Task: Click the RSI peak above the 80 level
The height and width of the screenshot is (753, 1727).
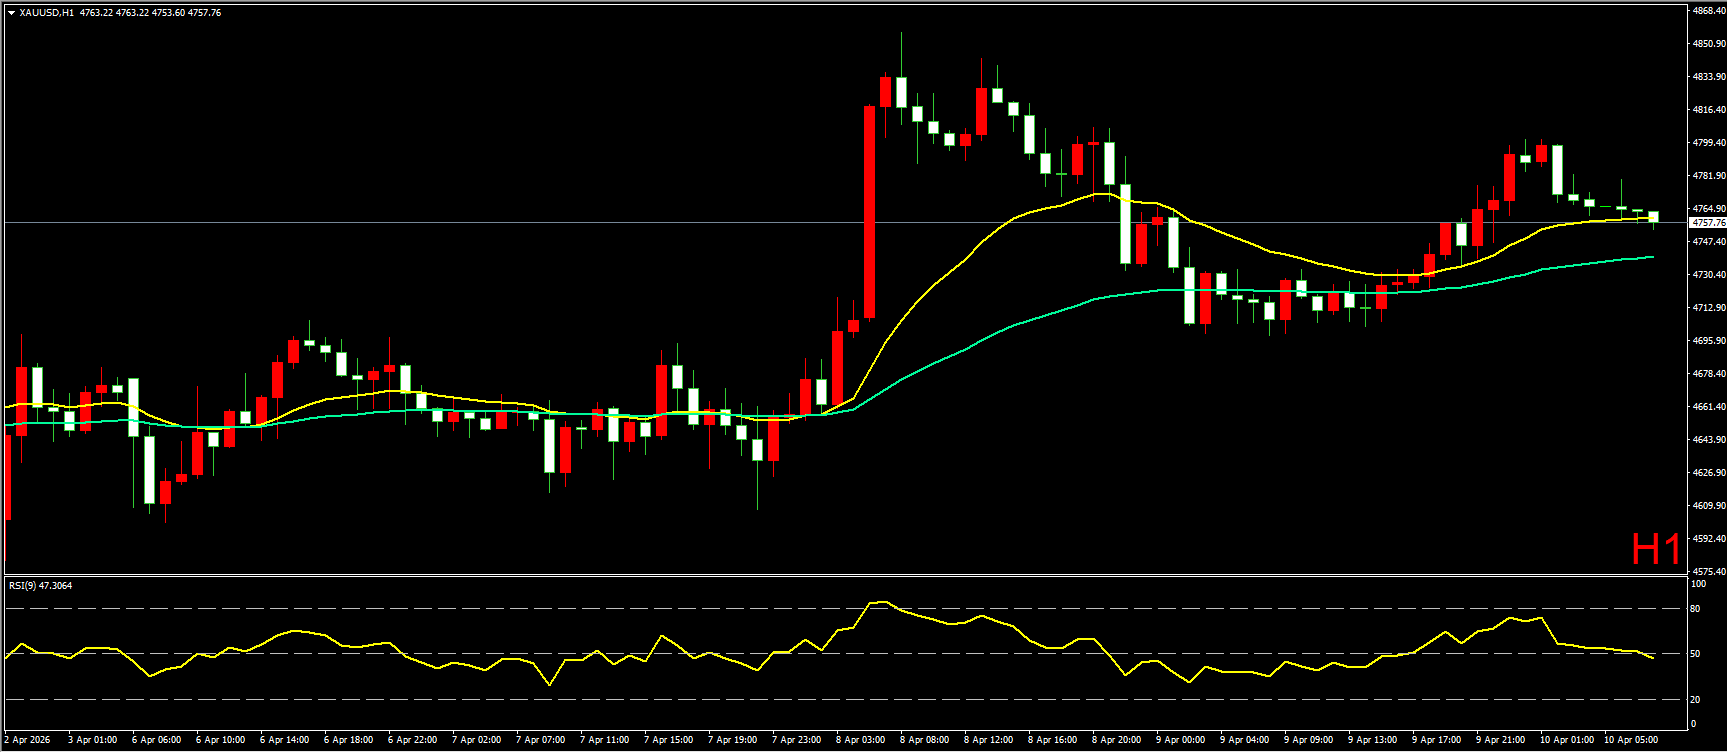Action: (x=880, y=602)
